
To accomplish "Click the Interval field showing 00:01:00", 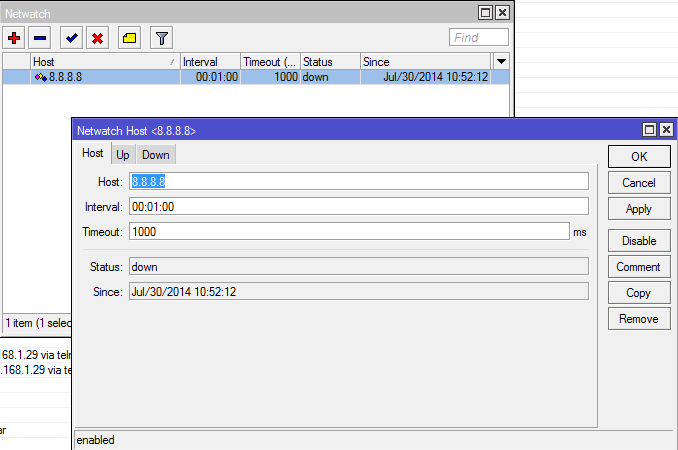I will point(359,207).
